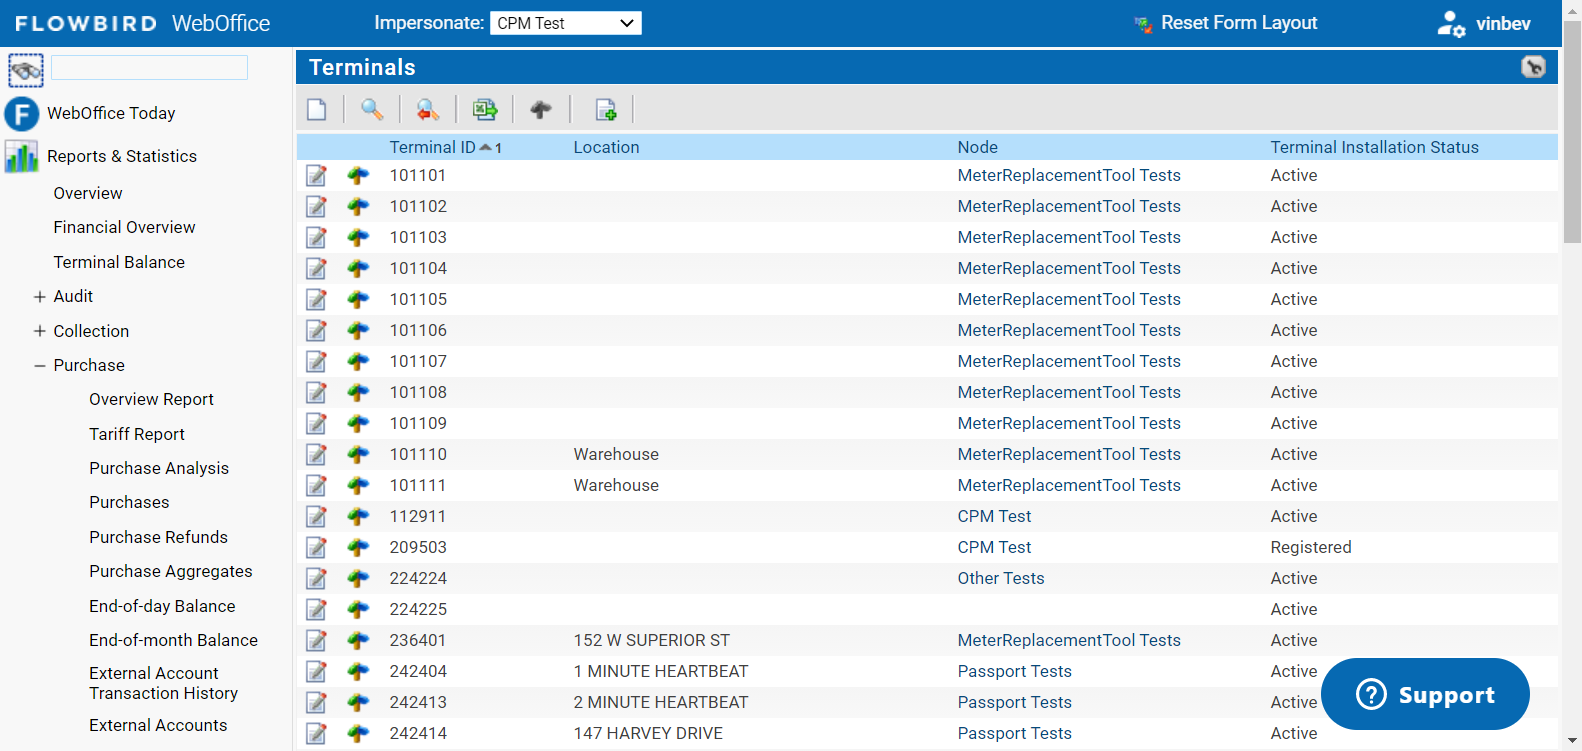
Task: Edit terminal 101104 with pencil icon
Action: [x=316, y=269]
